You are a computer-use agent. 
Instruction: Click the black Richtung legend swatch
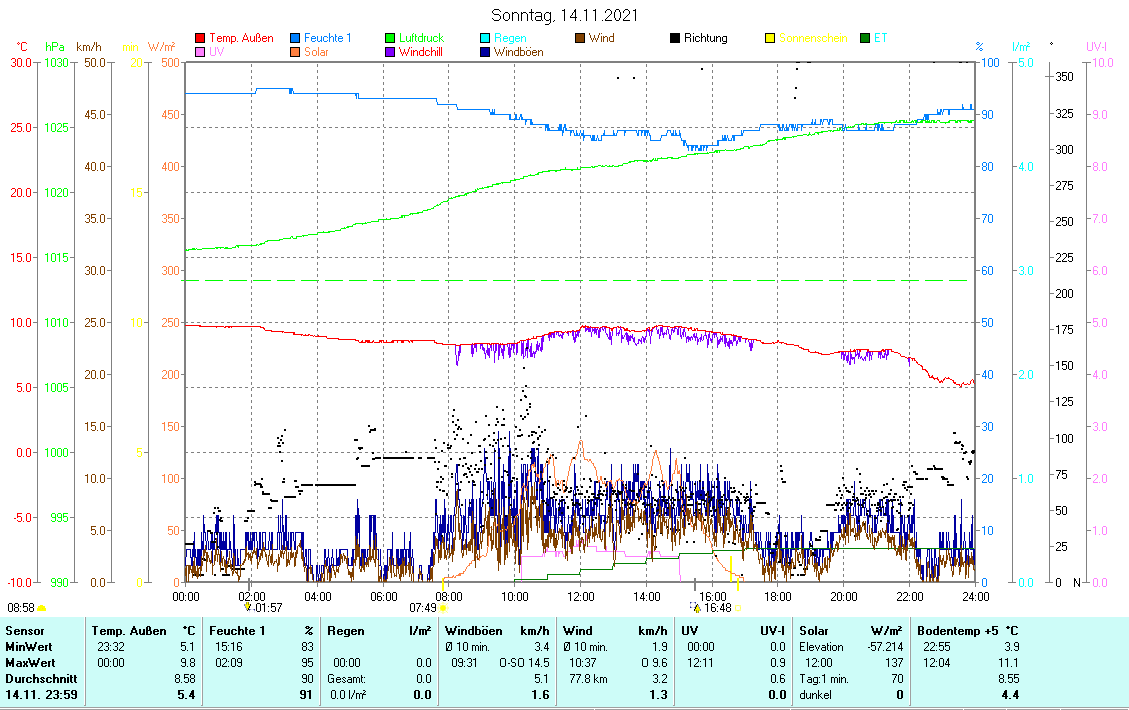pyautogui.click(x=675, y=39)
